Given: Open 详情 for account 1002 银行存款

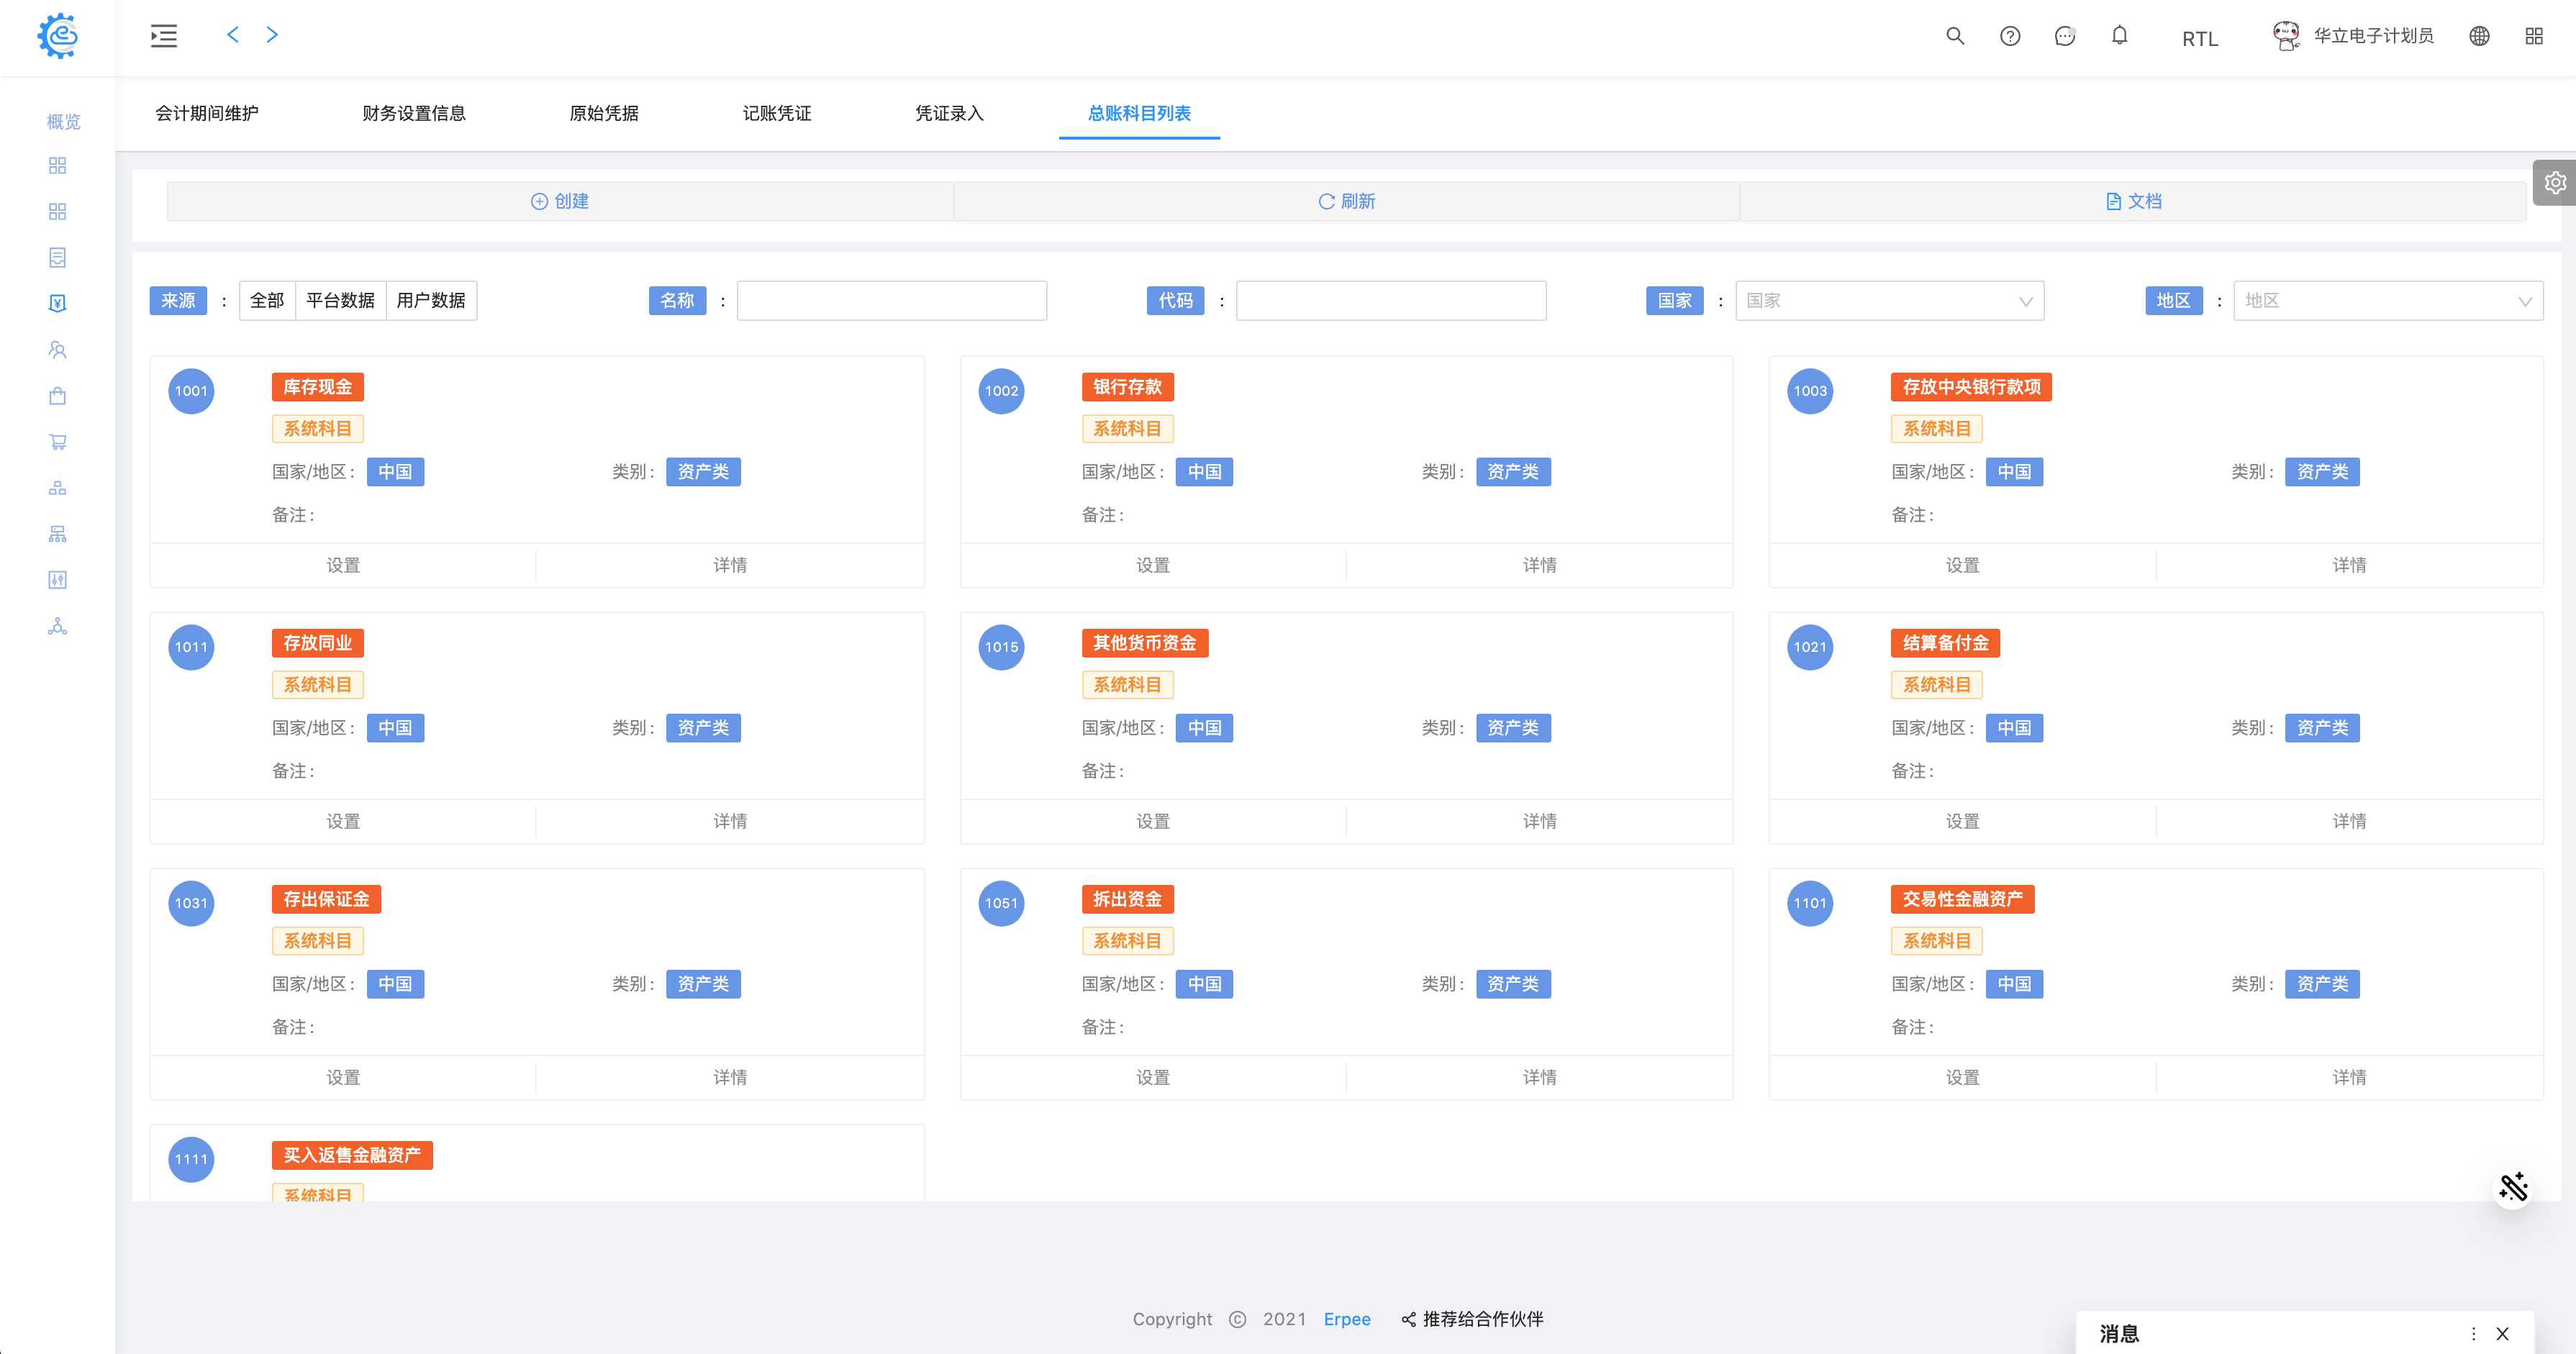Looking at the screenshot, I should [1539, 565].
